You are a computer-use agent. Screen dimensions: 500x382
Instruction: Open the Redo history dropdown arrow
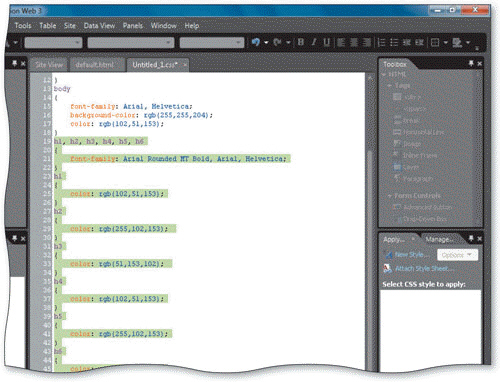288,43
